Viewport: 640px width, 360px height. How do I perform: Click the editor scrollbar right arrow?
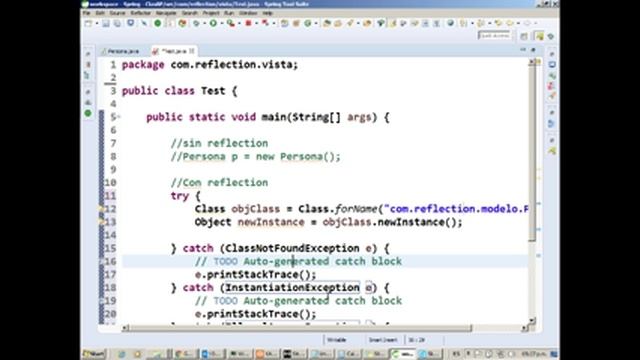point(525,328)
